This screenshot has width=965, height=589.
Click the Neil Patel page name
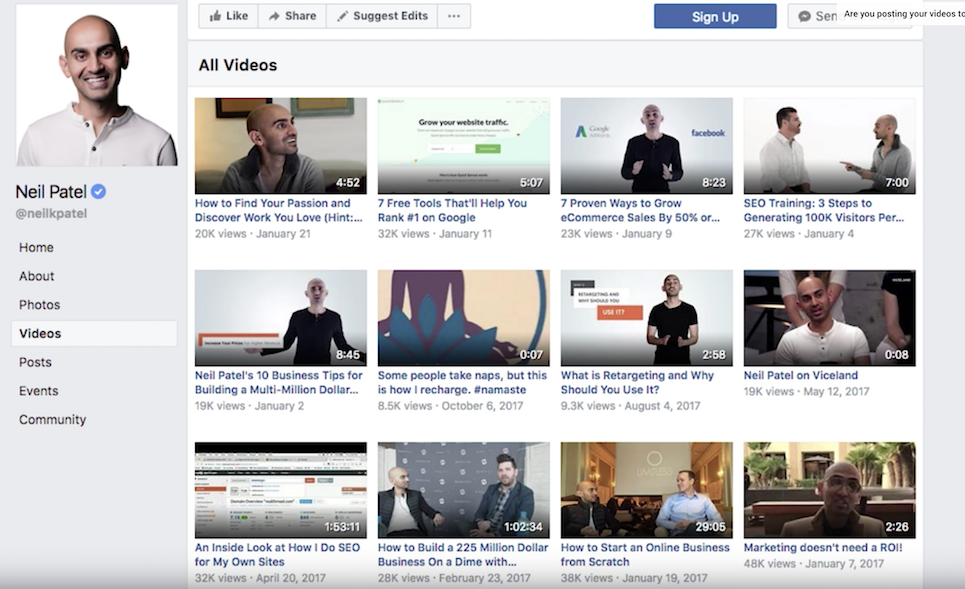pos(51,191)
